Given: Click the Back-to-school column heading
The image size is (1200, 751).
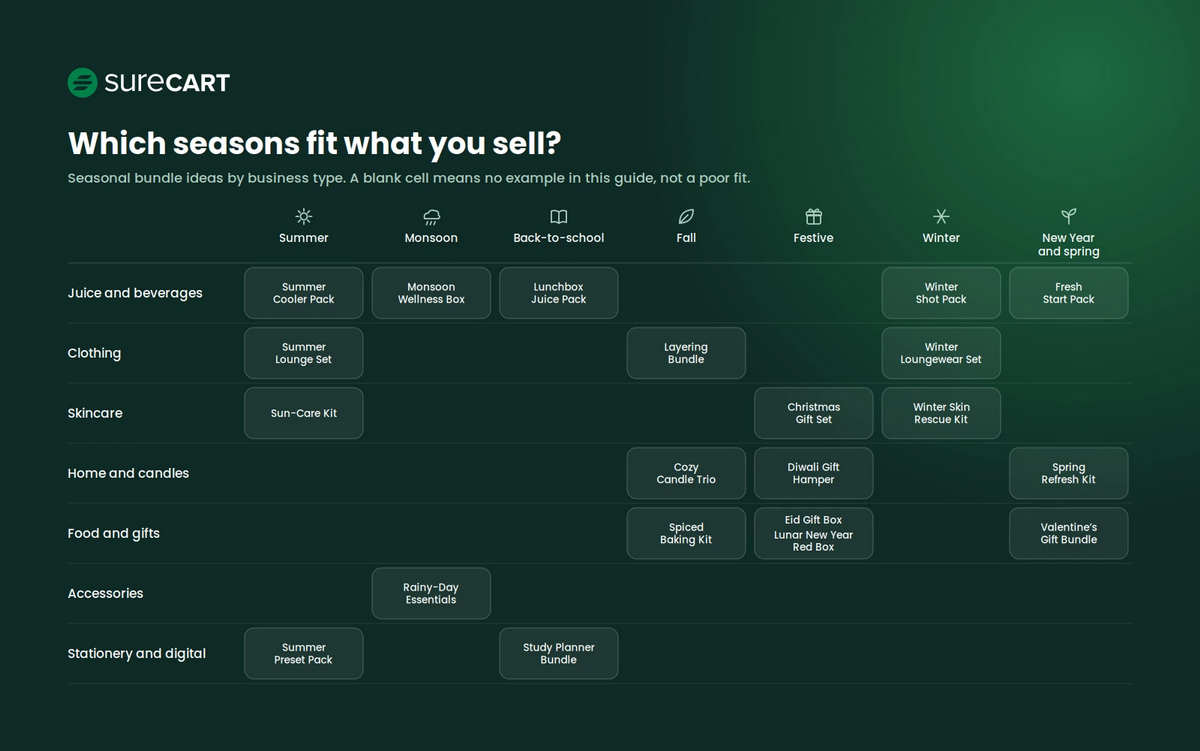Looking at the screenshot, I should [559, 238].
